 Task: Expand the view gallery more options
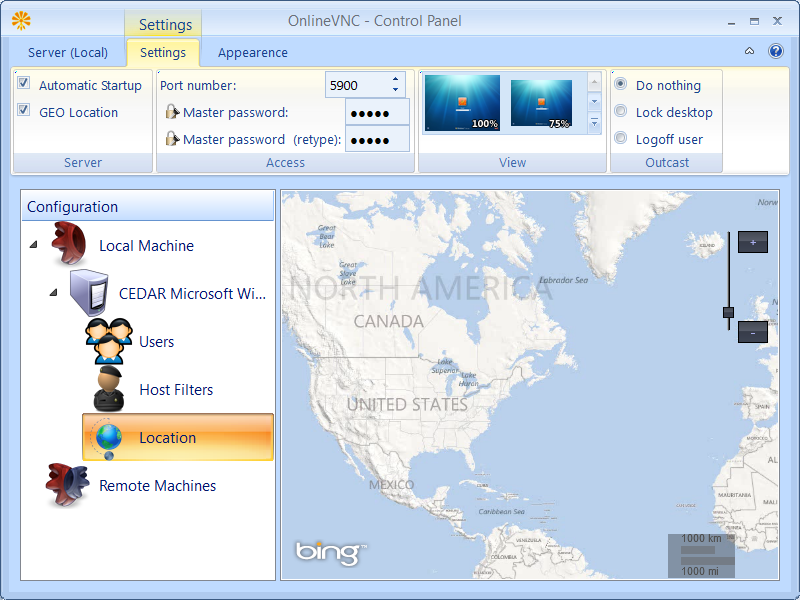594,123
